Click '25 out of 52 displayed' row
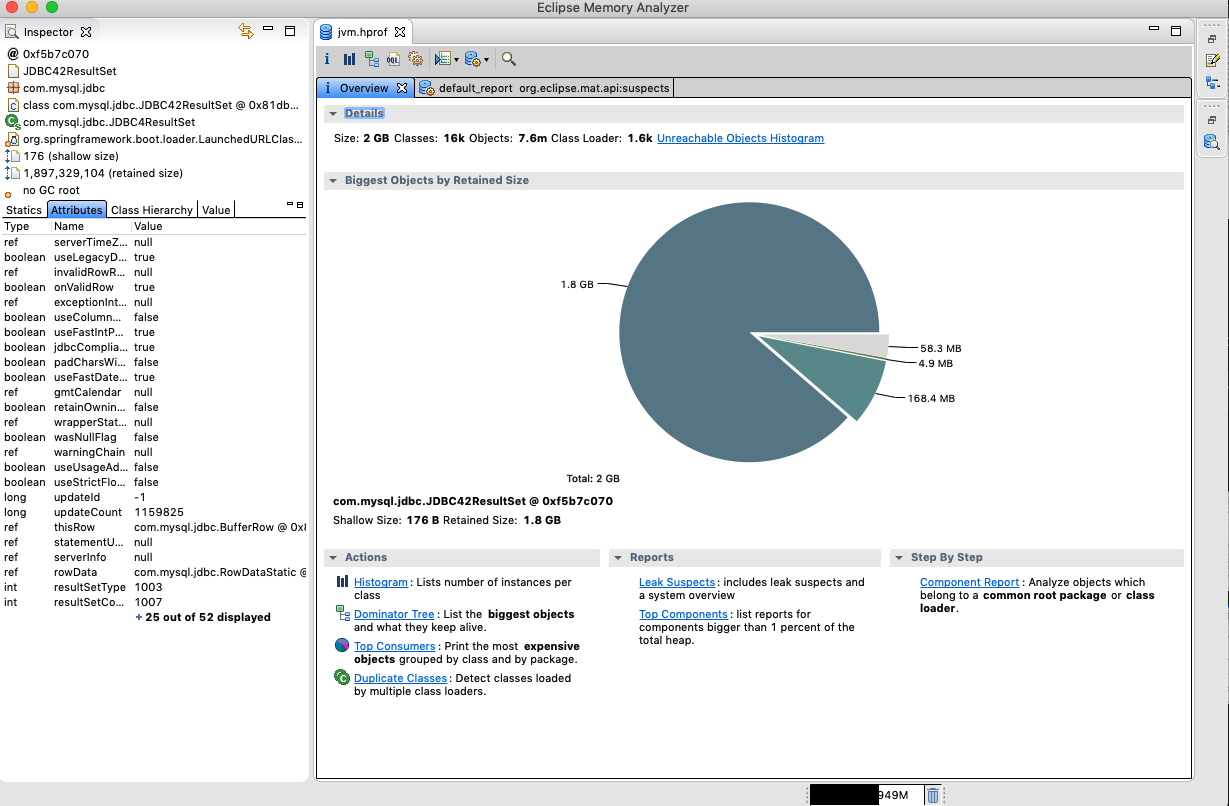This screenshot has width=1229, height=806. tap(203, 617)
